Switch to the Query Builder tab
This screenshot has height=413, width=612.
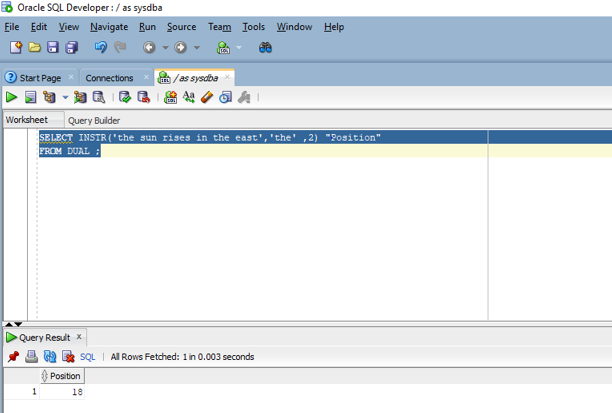94,121
